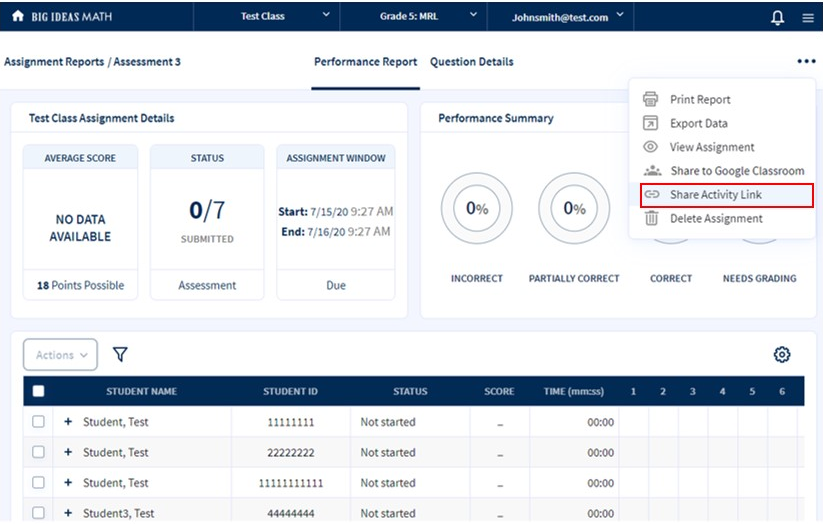Click the 18 Points Possible text

point(80,286)
